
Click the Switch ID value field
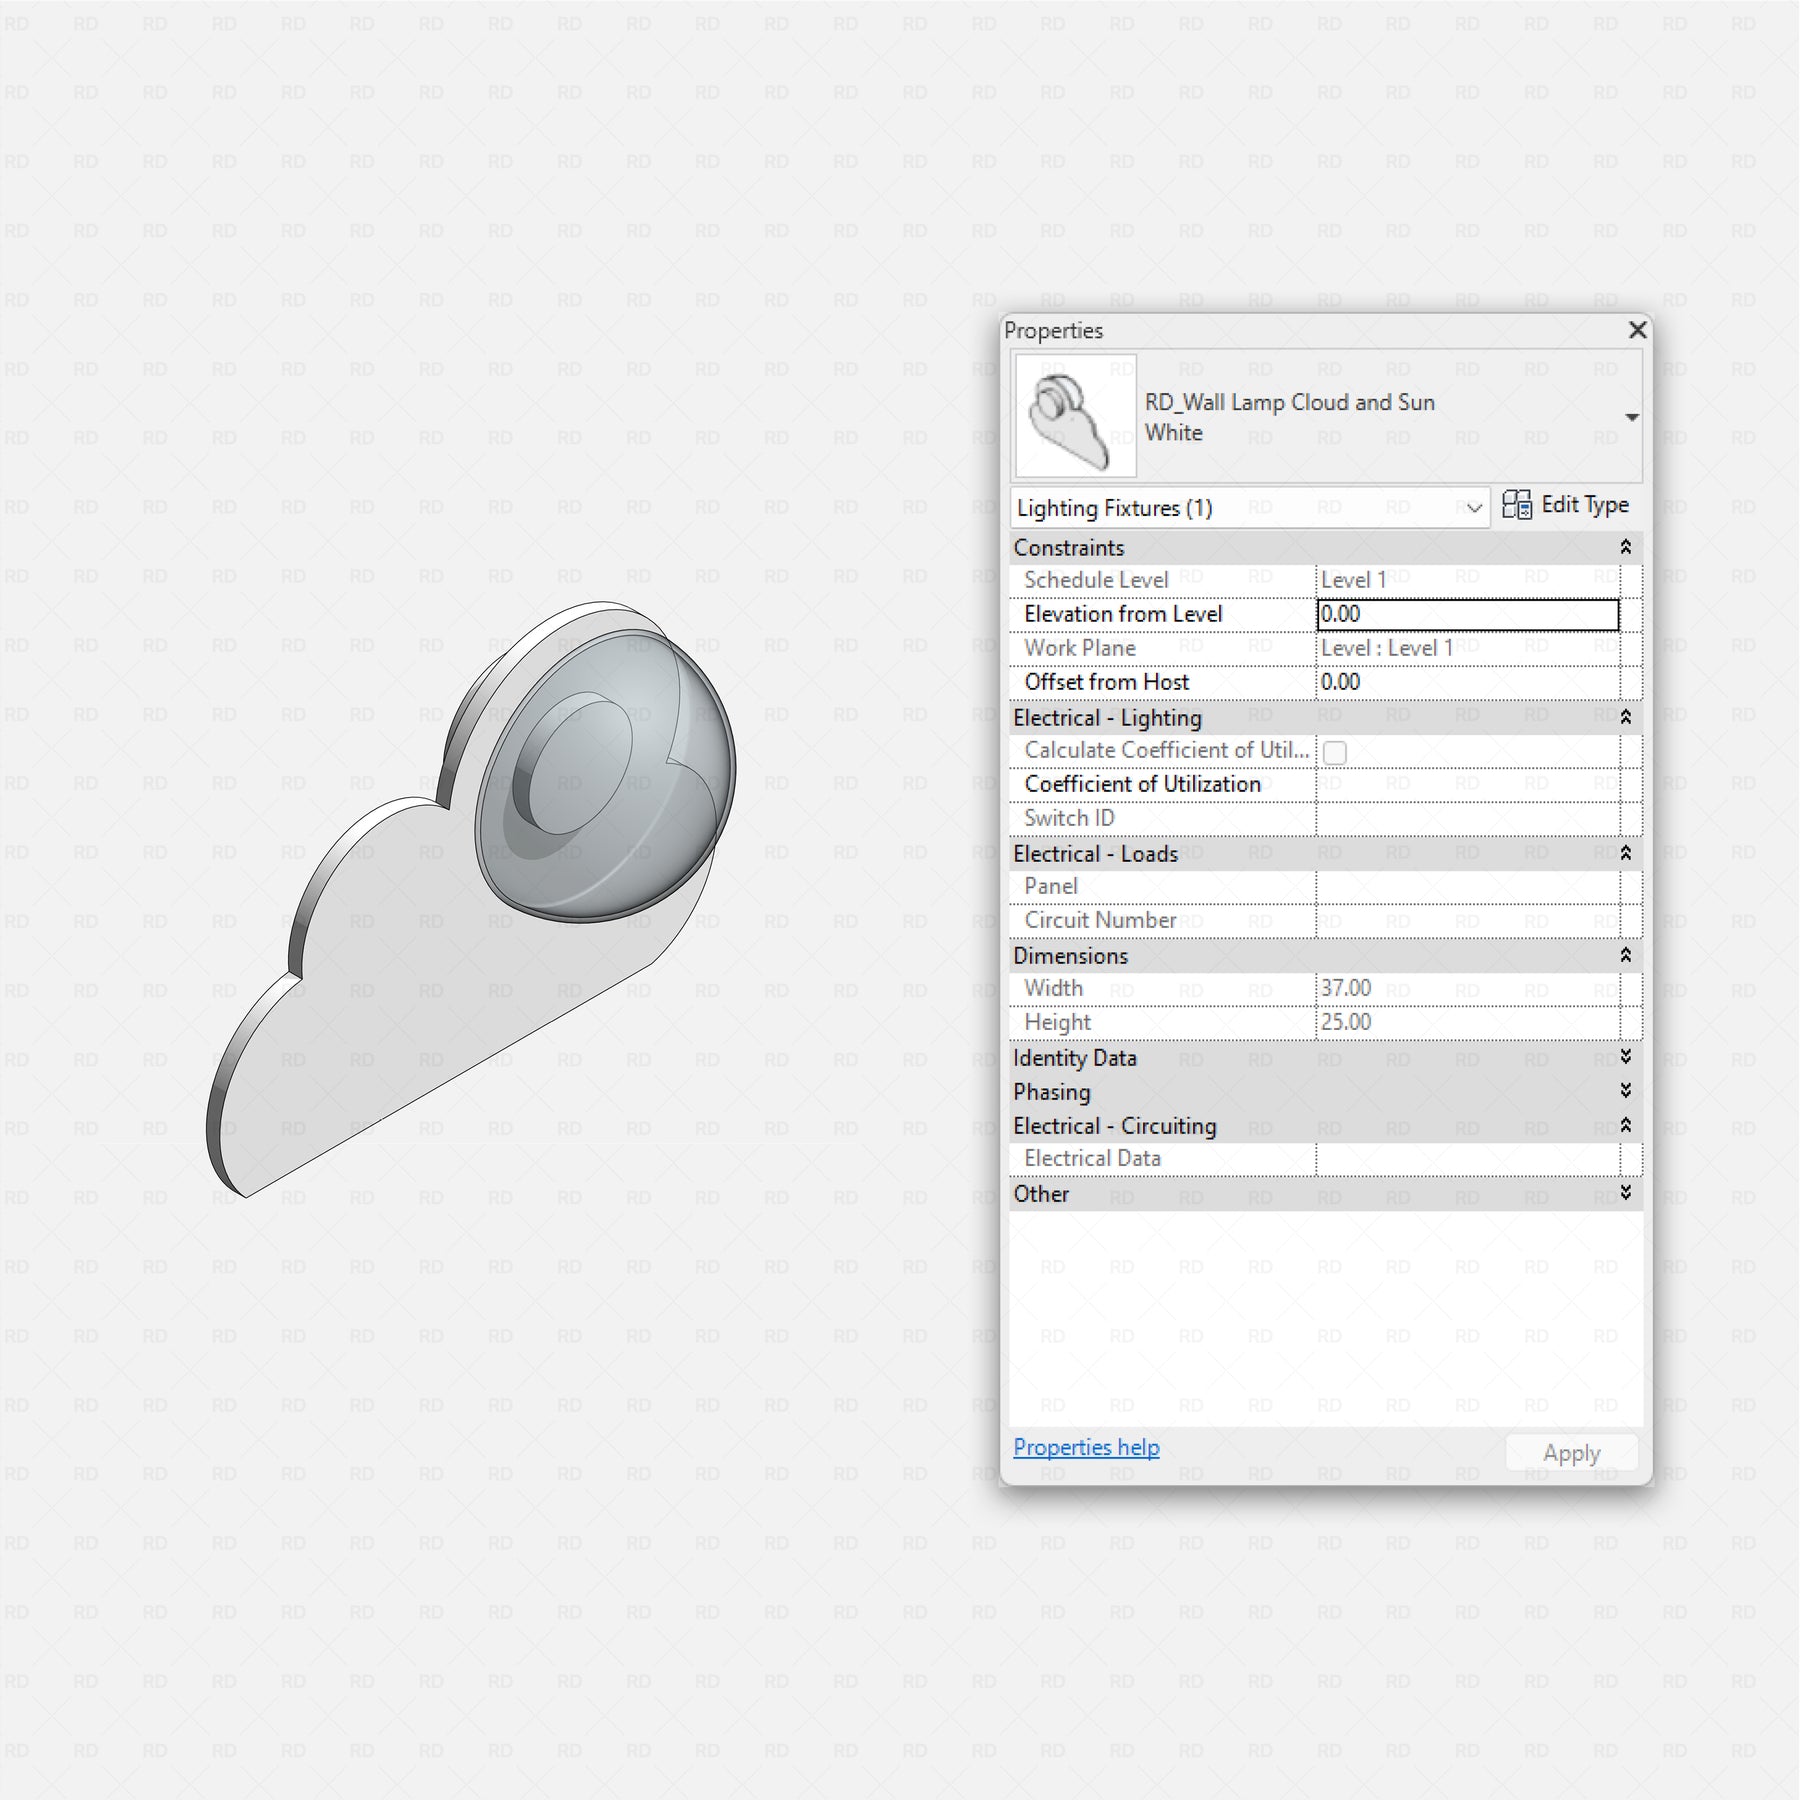coord(1466,818)
